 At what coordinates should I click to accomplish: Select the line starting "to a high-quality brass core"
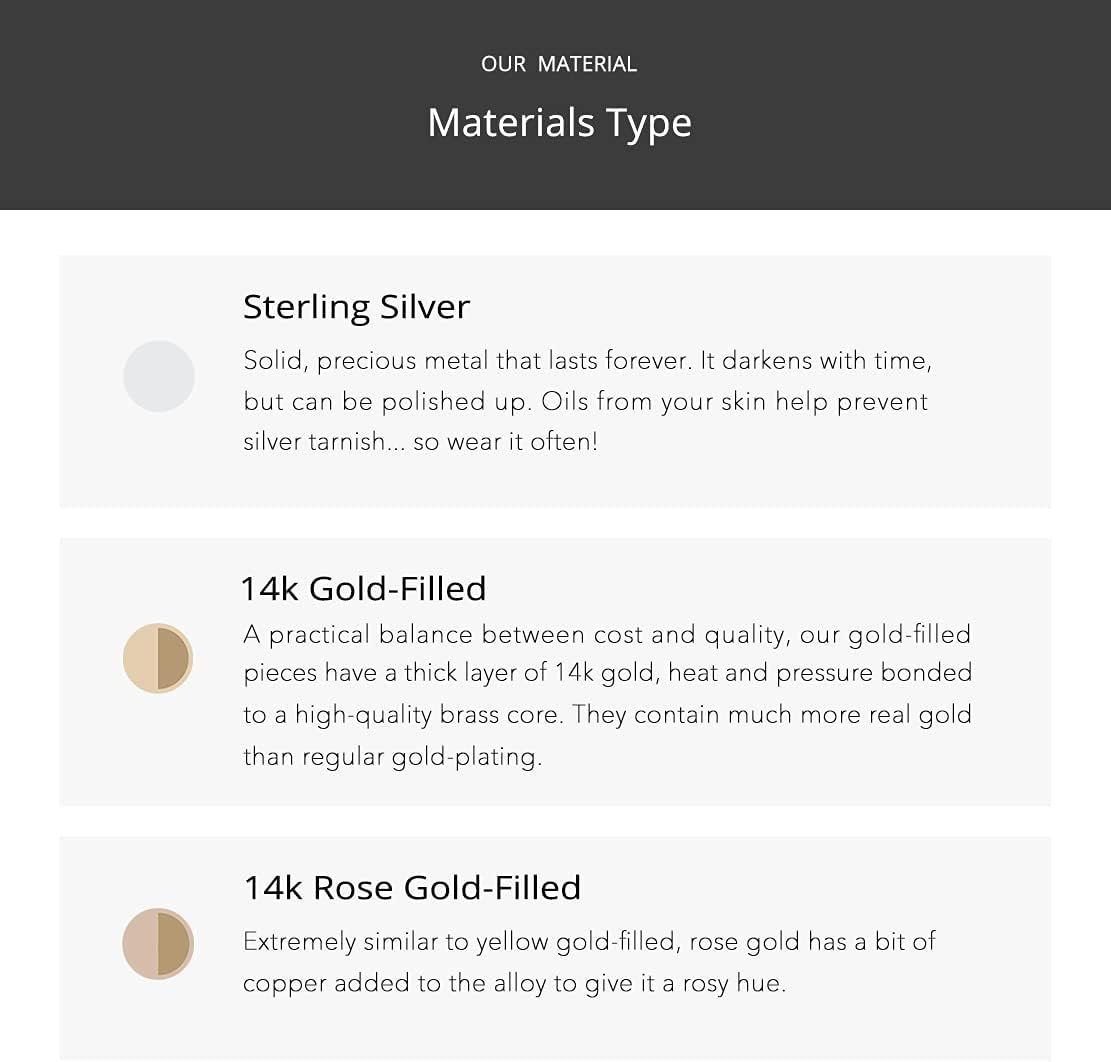607,714
